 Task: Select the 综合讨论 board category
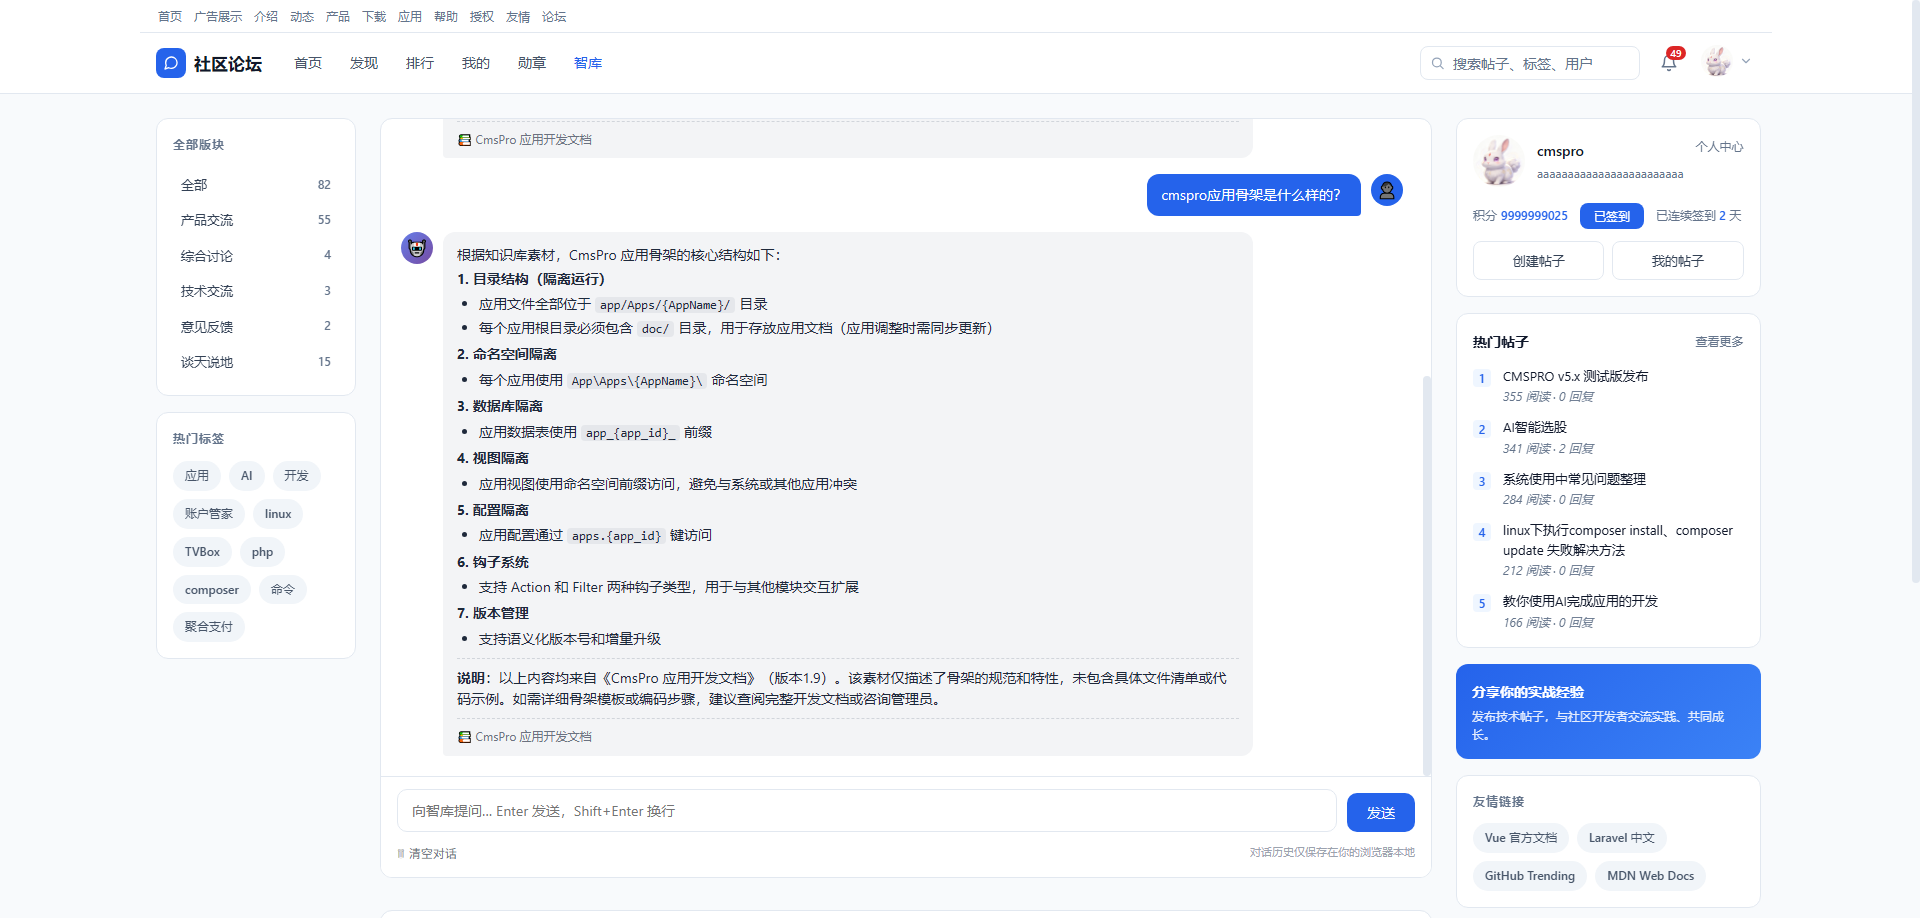click(256, 256)
